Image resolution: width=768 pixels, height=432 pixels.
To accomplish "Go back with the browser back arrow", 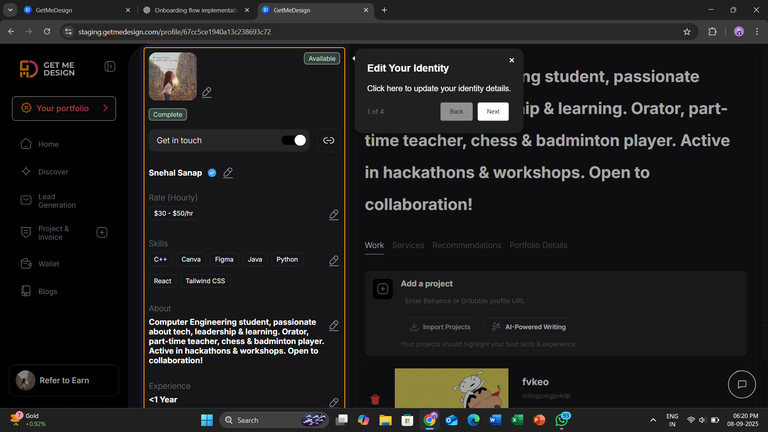I will (x=11, y=31).
